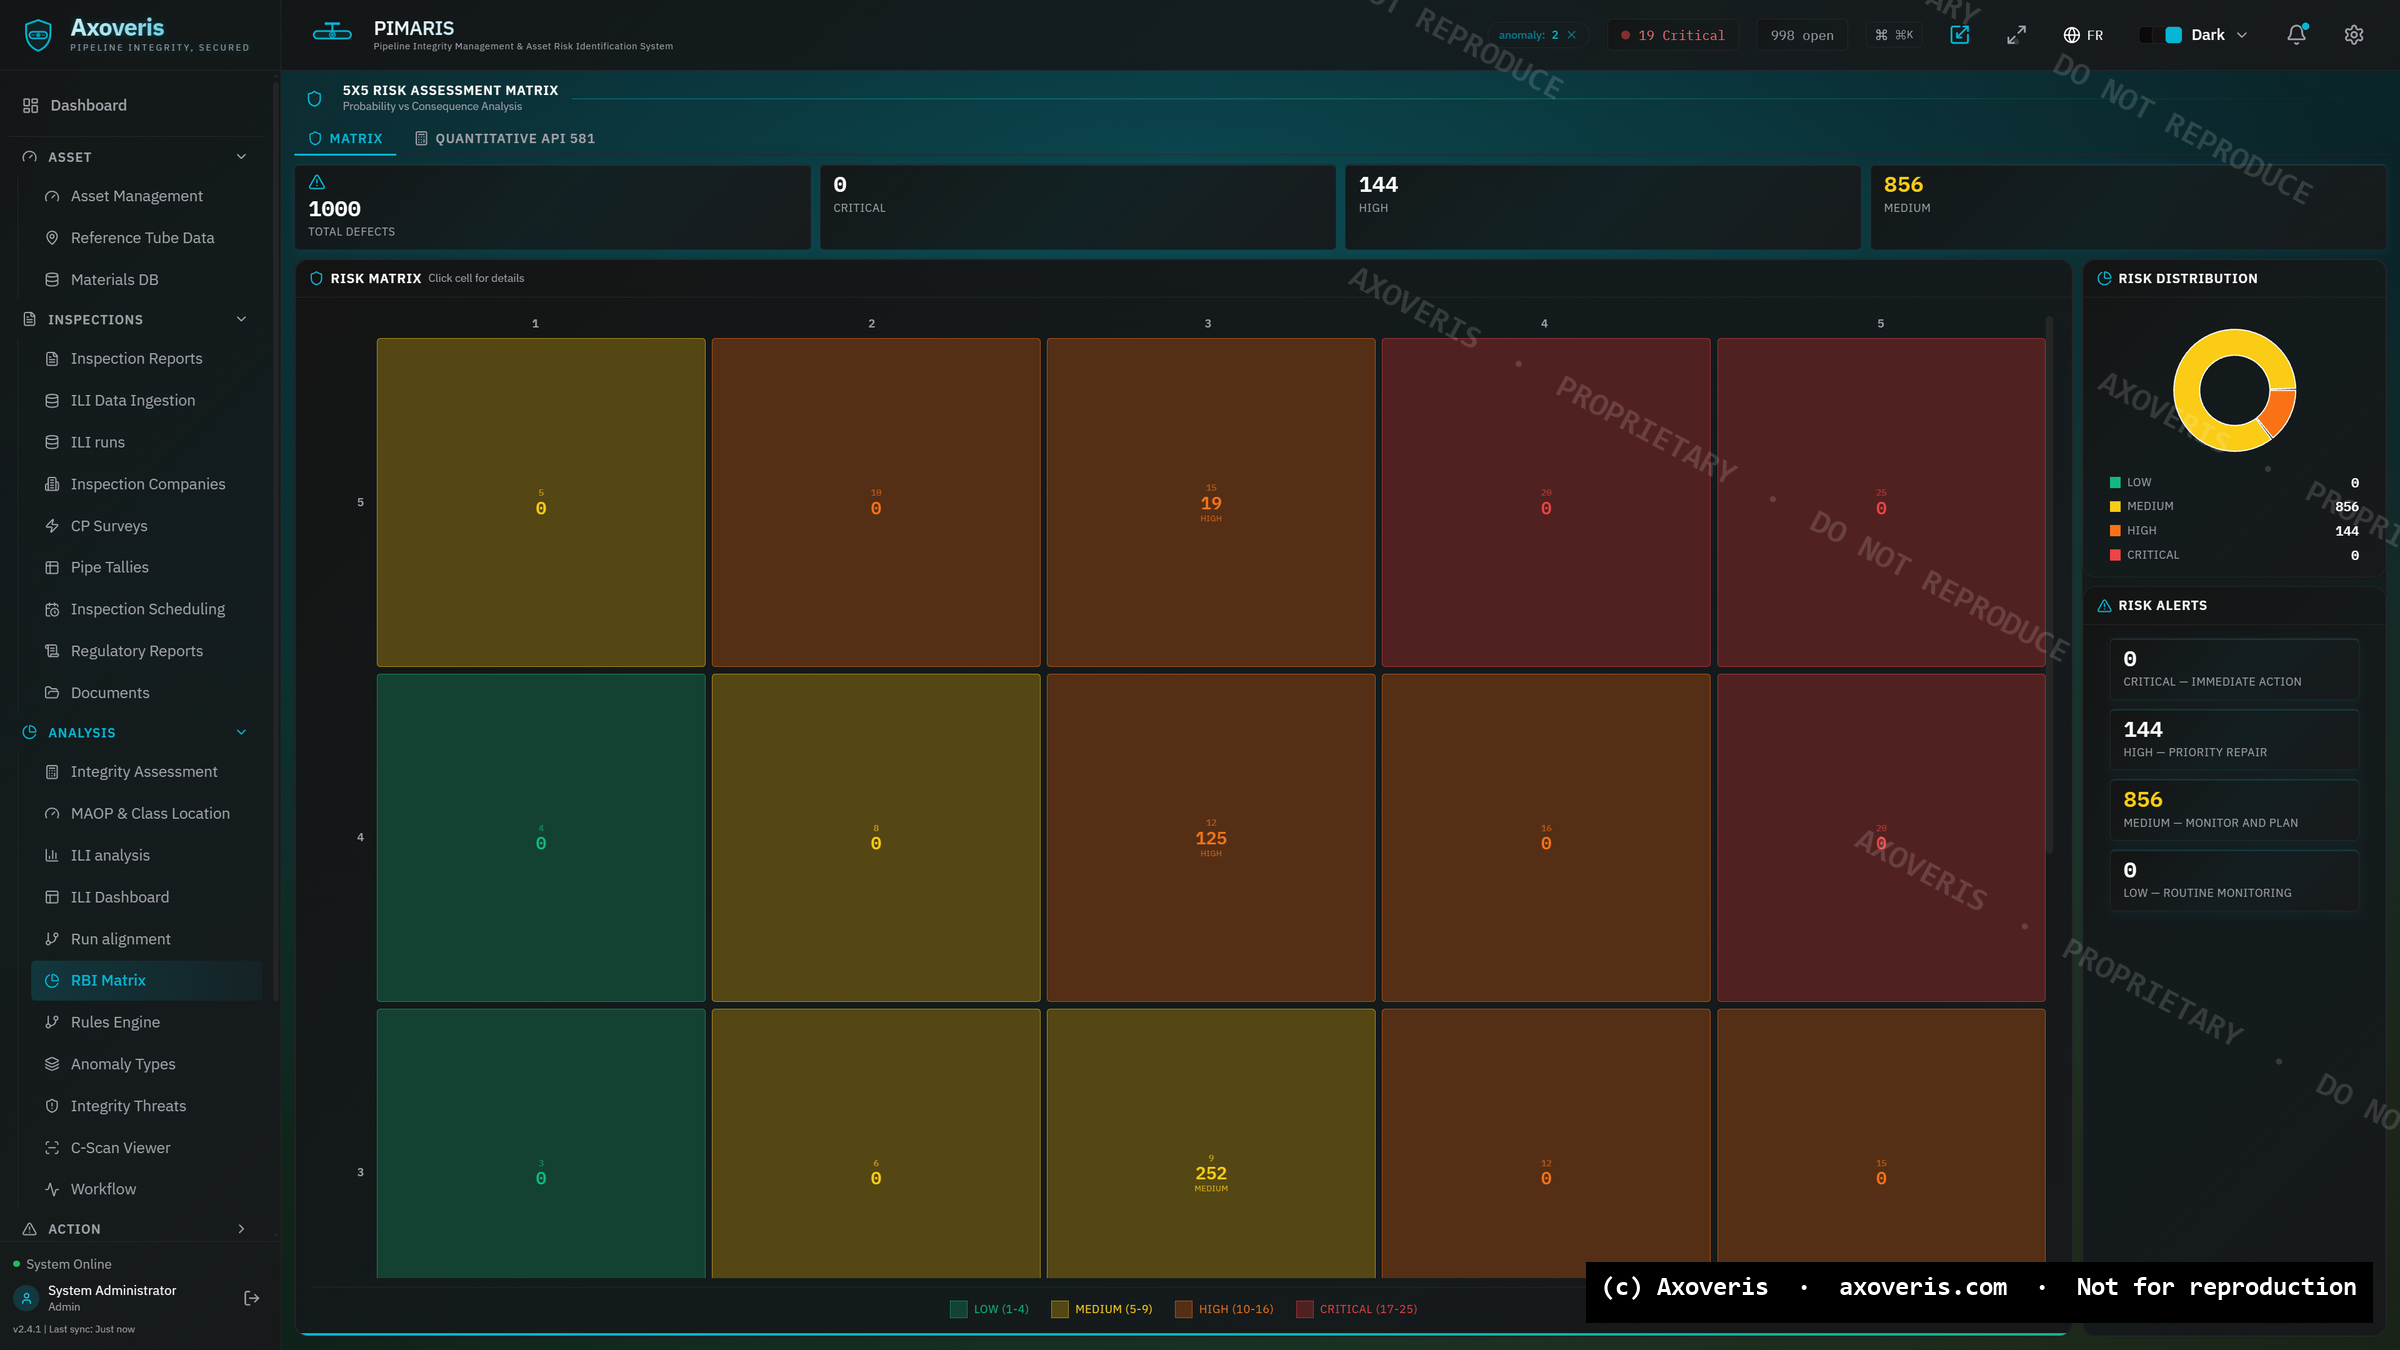This screenshot has width=2400, height=1350.
Task: Click matrix cell with 252 MEDIUM
Action: point(1211,1143)
